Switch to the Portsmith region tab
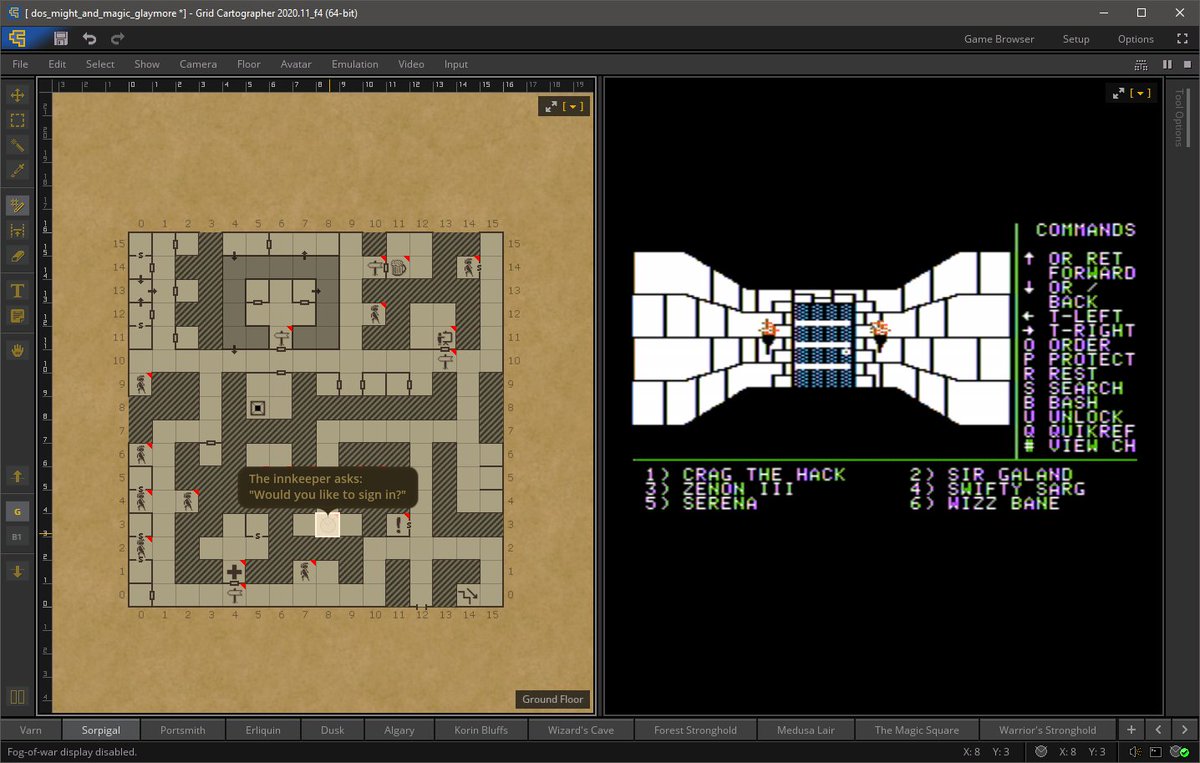The width and height of the screenshot is (1200, 763). click(183, 730)
